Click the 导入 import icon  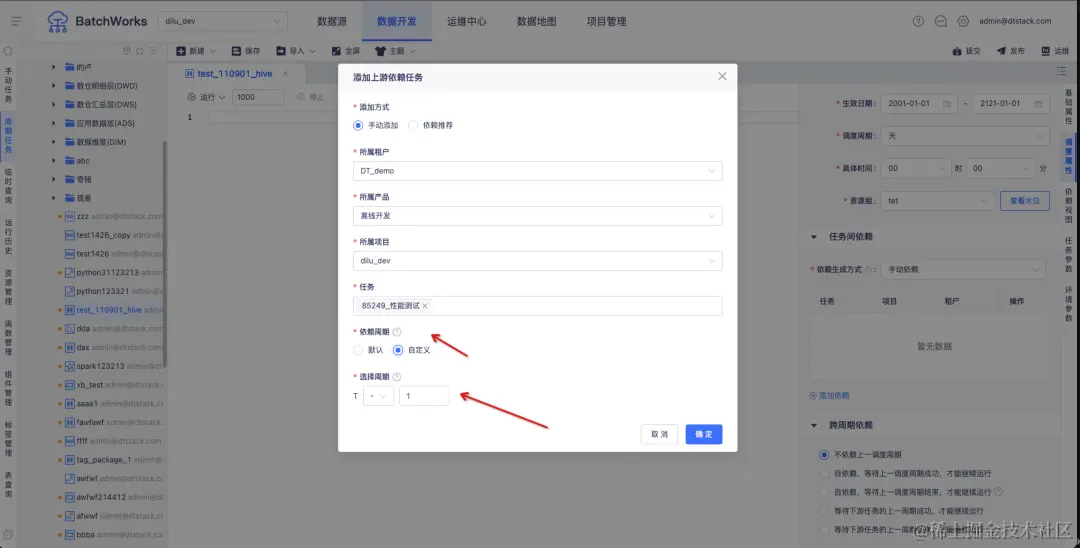click(281, 51)
